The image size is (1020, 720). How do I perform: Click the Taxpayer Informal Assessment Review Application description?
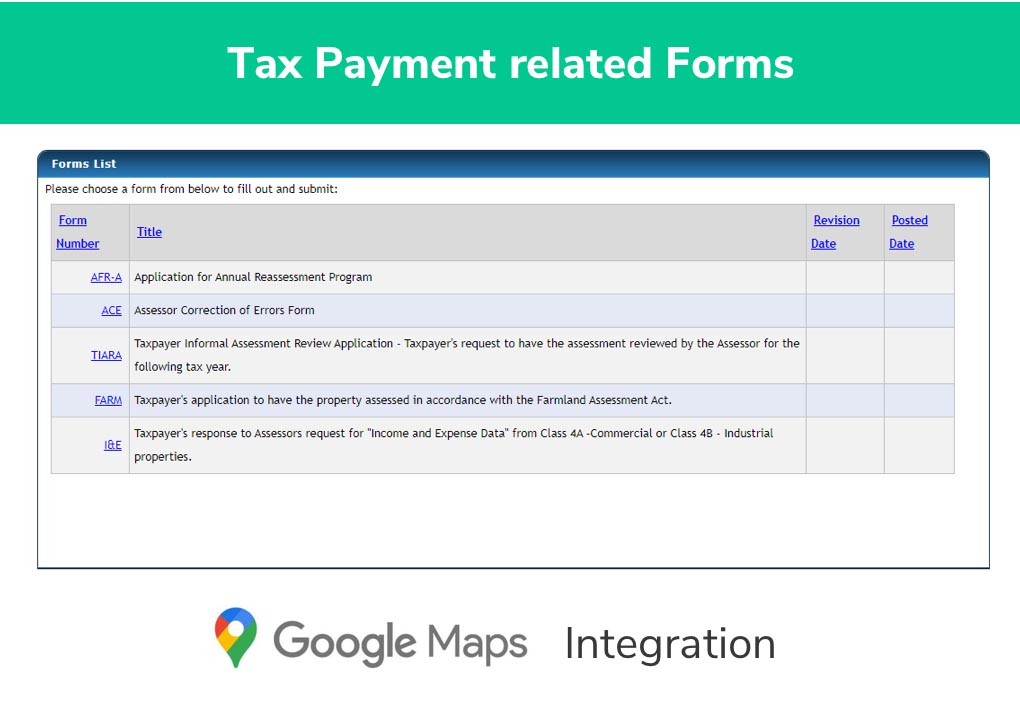pyautogui.click(x=466, y=355)
